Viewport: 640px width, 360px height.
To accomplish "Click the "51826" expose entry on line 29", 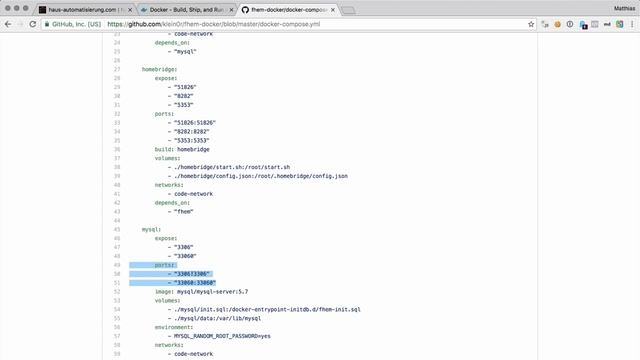I will tap(185, 87).
